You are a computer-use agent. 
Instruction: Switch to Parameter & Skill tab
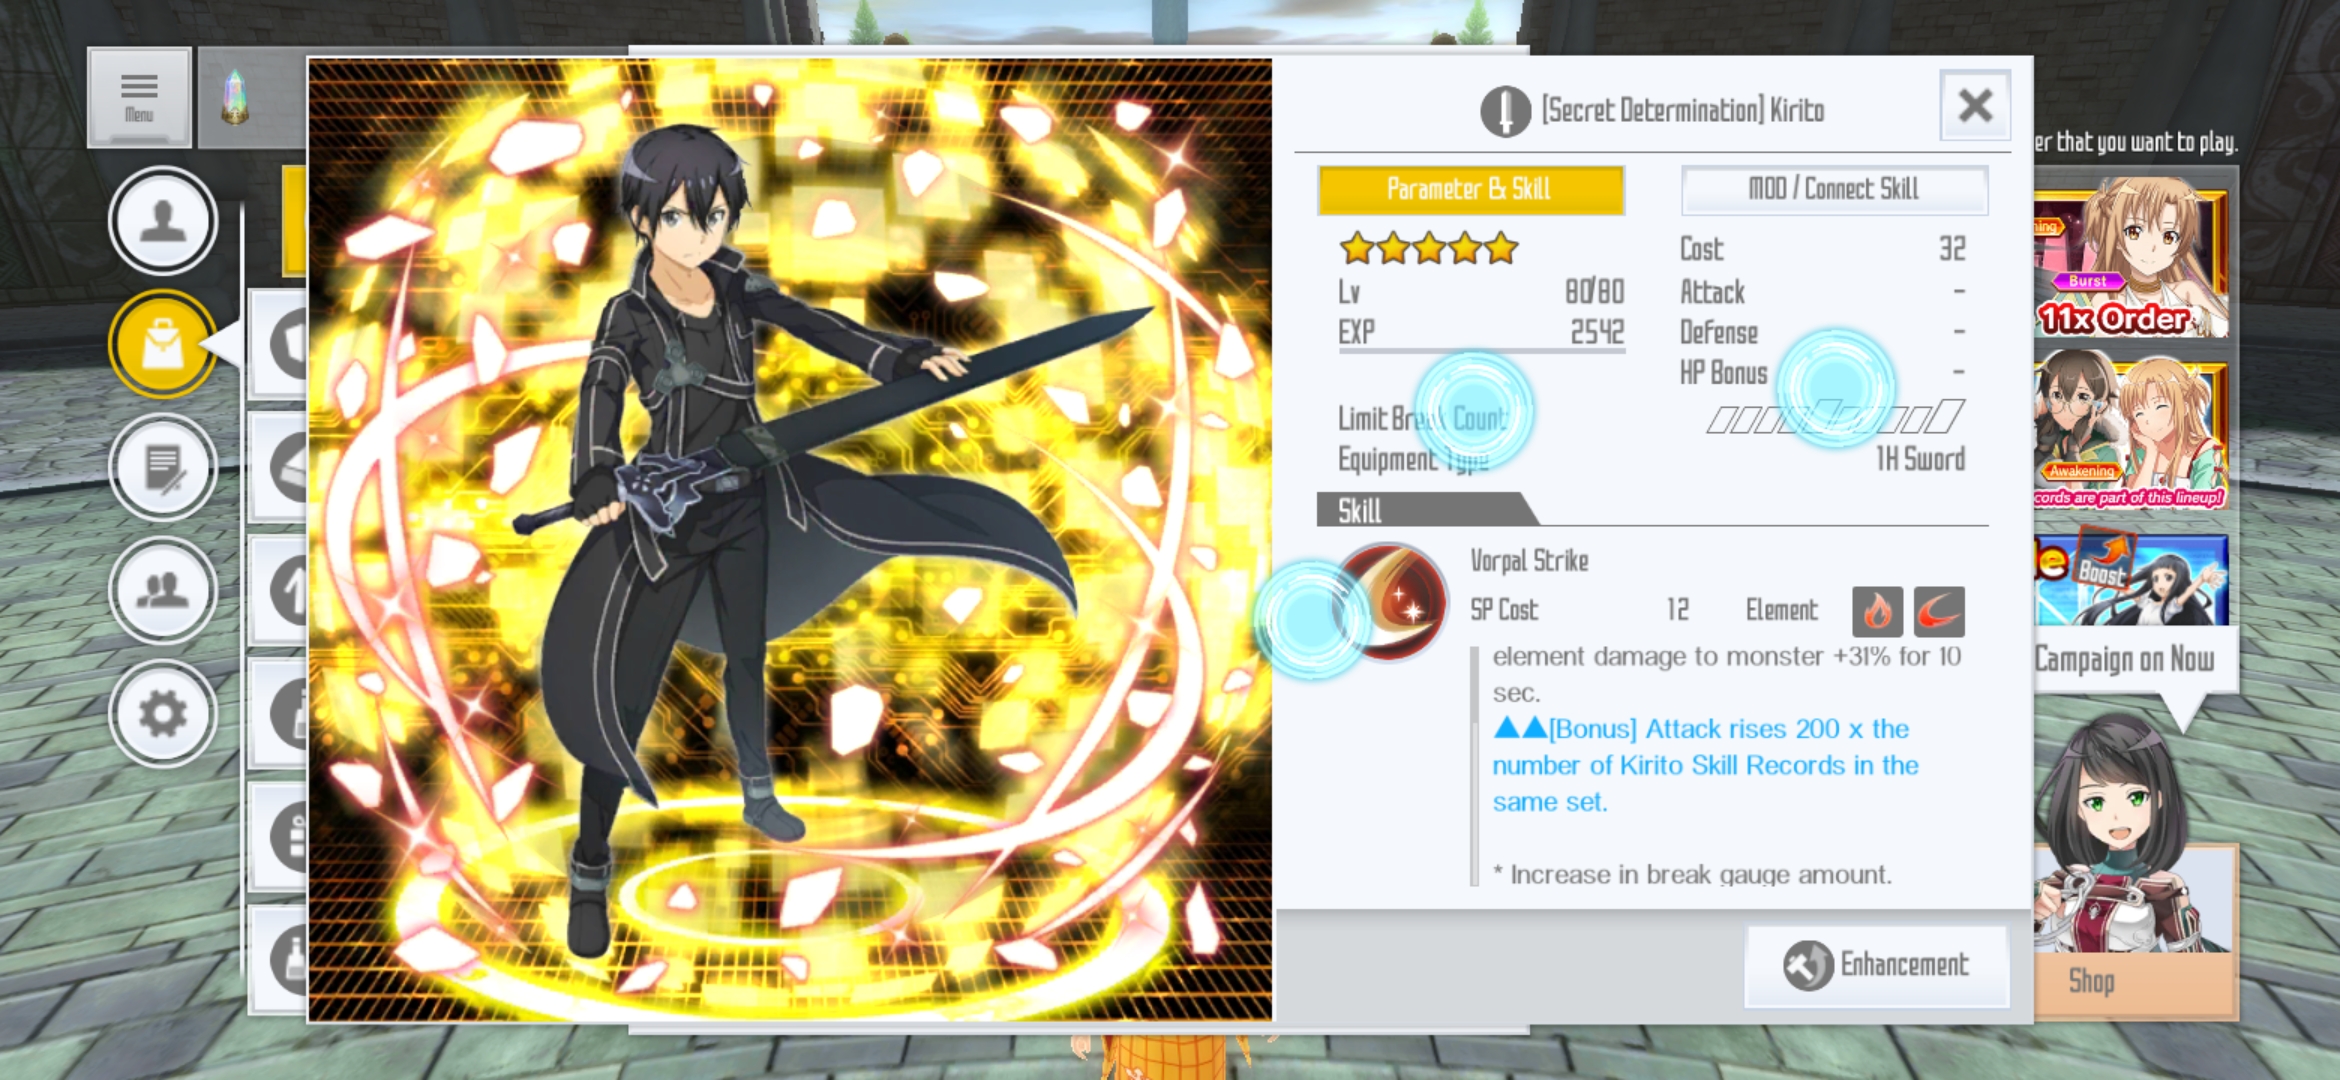click(1470, 190)
